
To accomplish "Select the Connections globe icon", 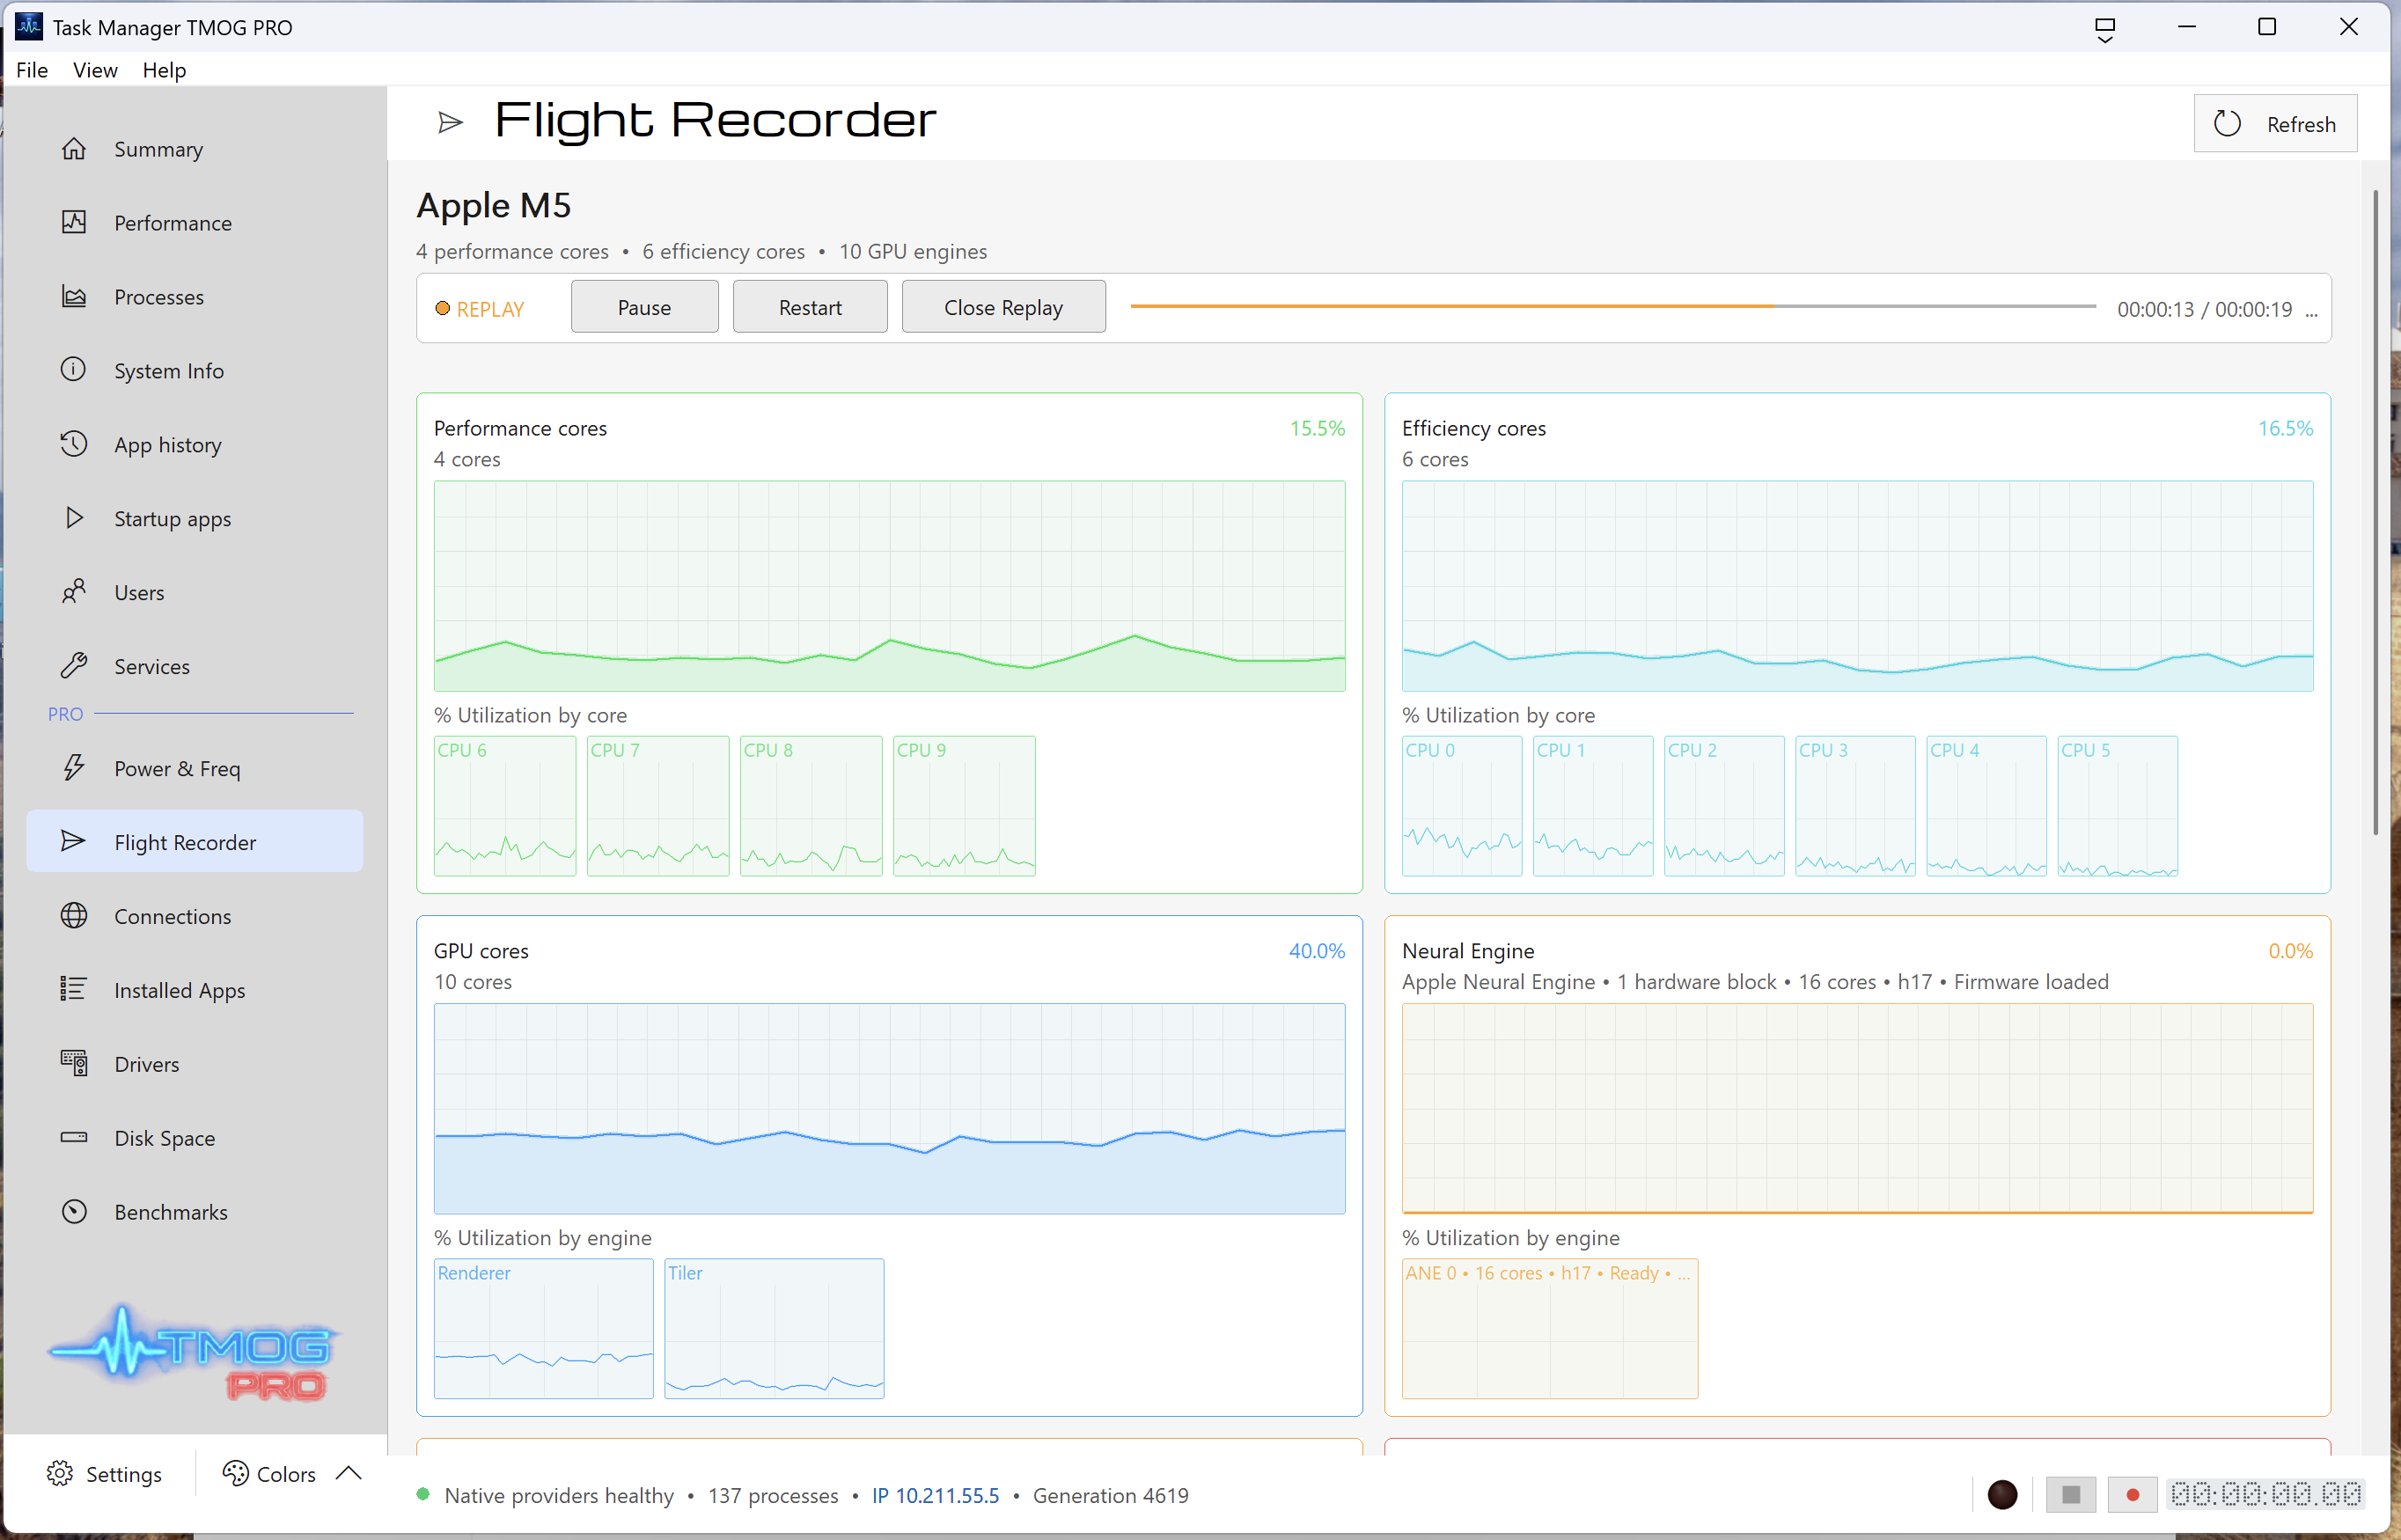I will [x=74, y=916].
